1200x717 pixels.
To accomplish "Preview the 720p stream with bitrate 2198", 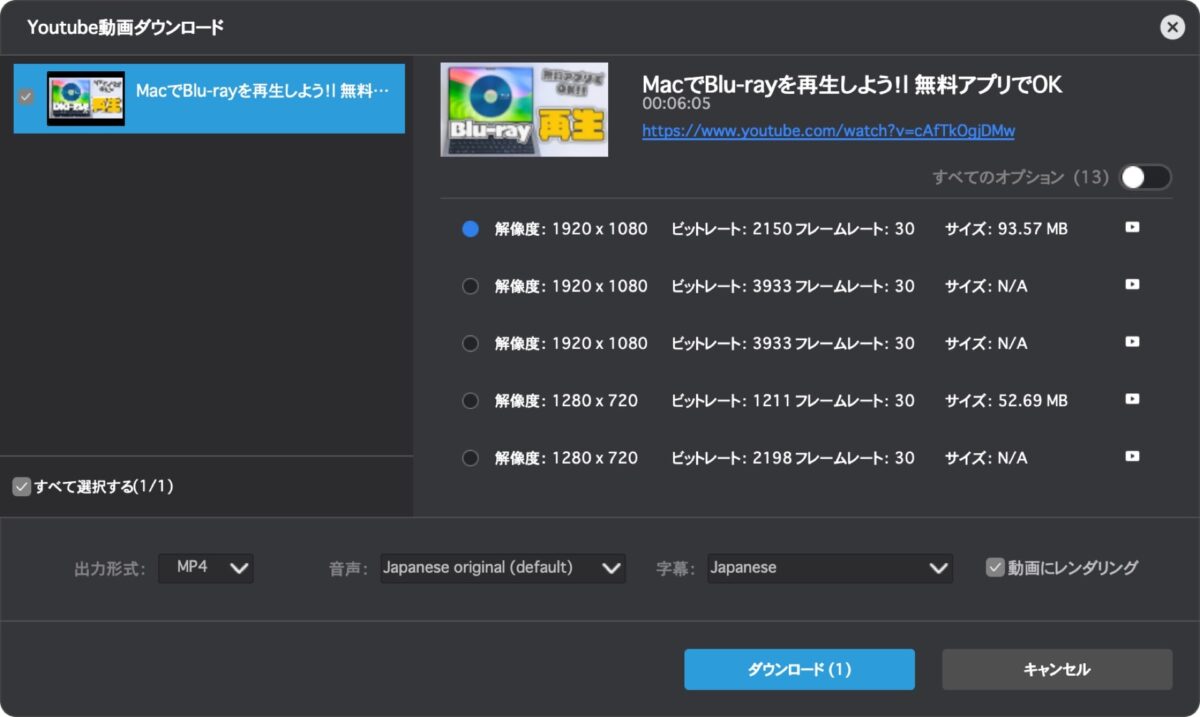I will click(x=1132, y=457).
